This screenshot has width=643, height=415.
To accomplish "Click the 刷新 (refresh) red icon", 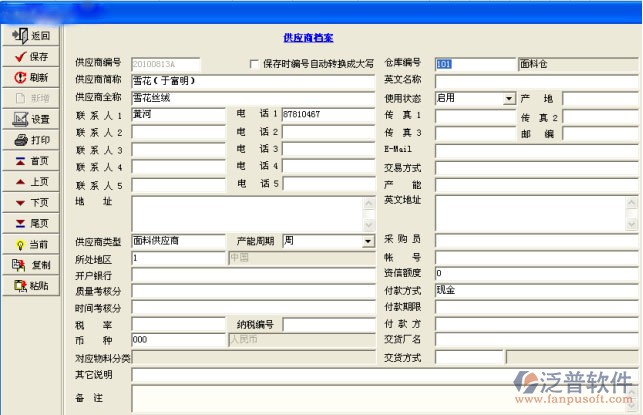I will pos(20,77).
